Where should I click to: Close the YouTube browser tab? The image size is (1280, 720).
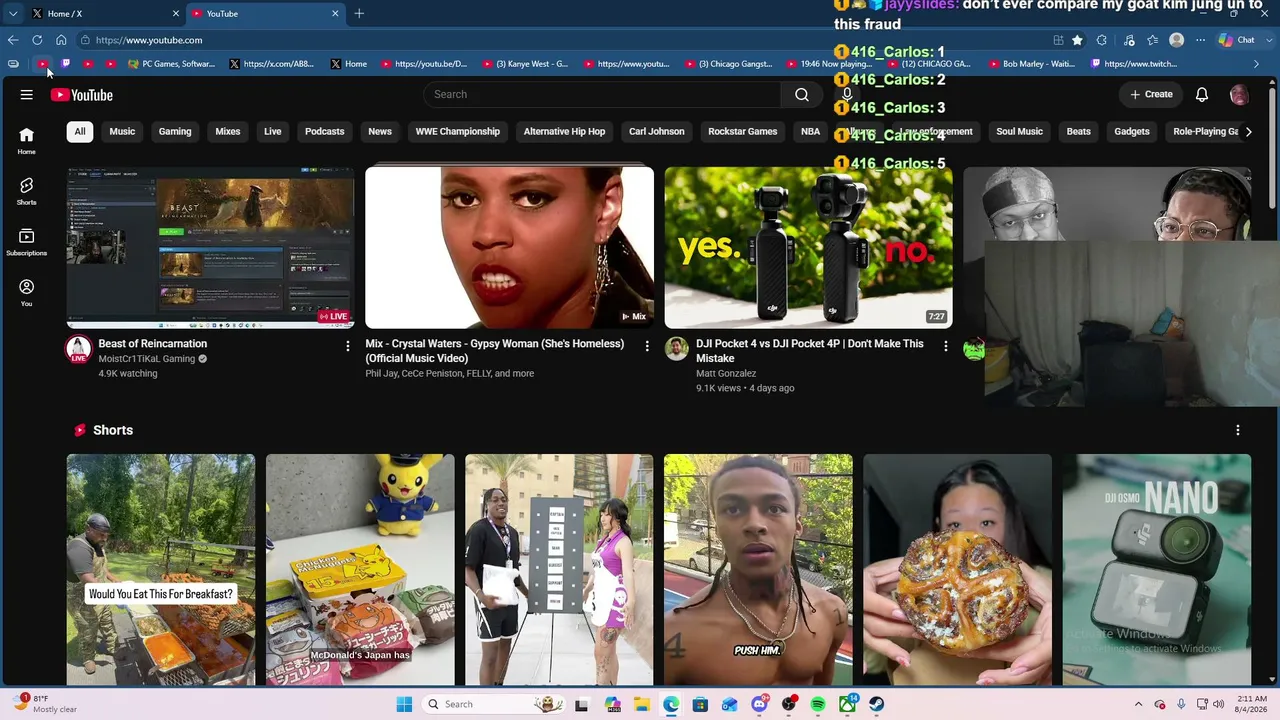click(x=335, y=14)
